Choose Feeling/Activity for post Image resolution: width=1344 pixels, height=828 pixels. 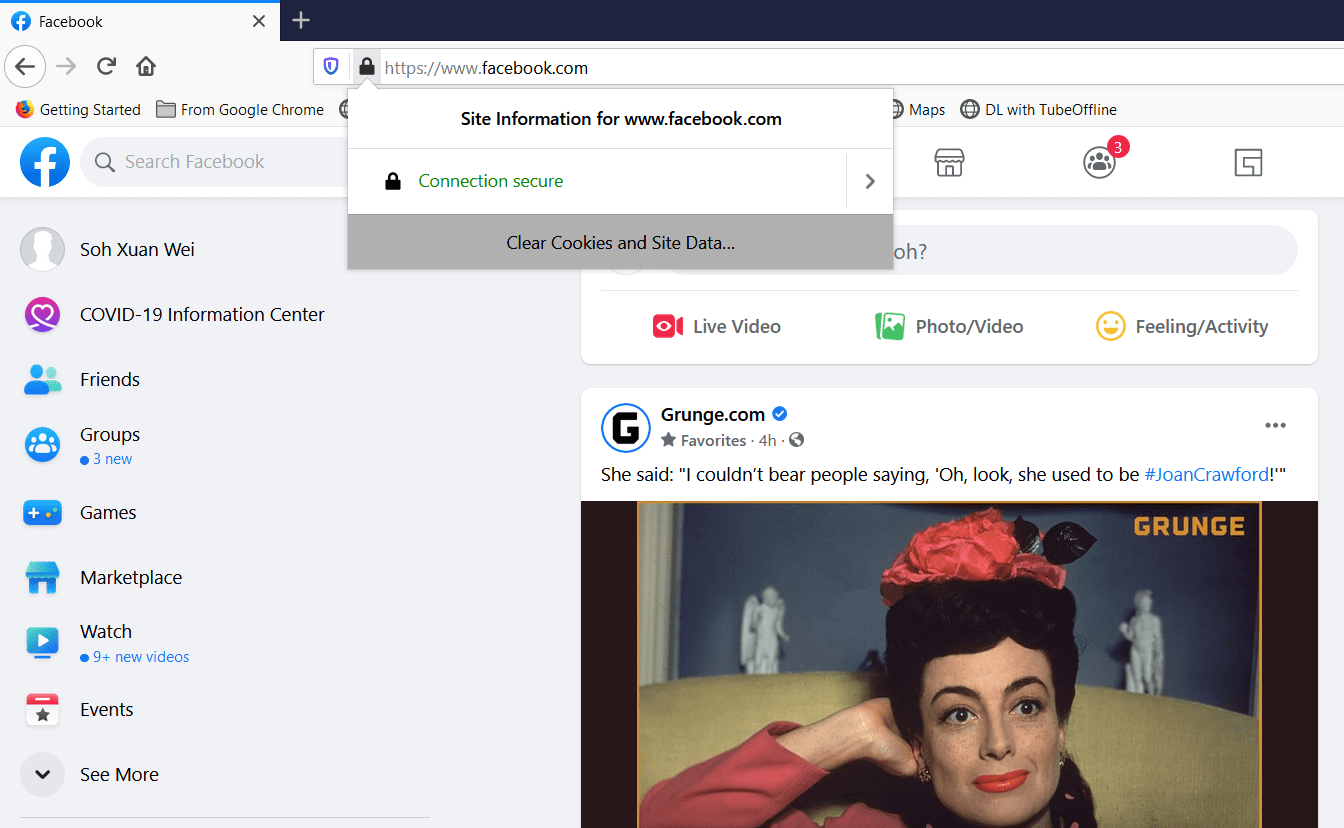point(1182,326)
